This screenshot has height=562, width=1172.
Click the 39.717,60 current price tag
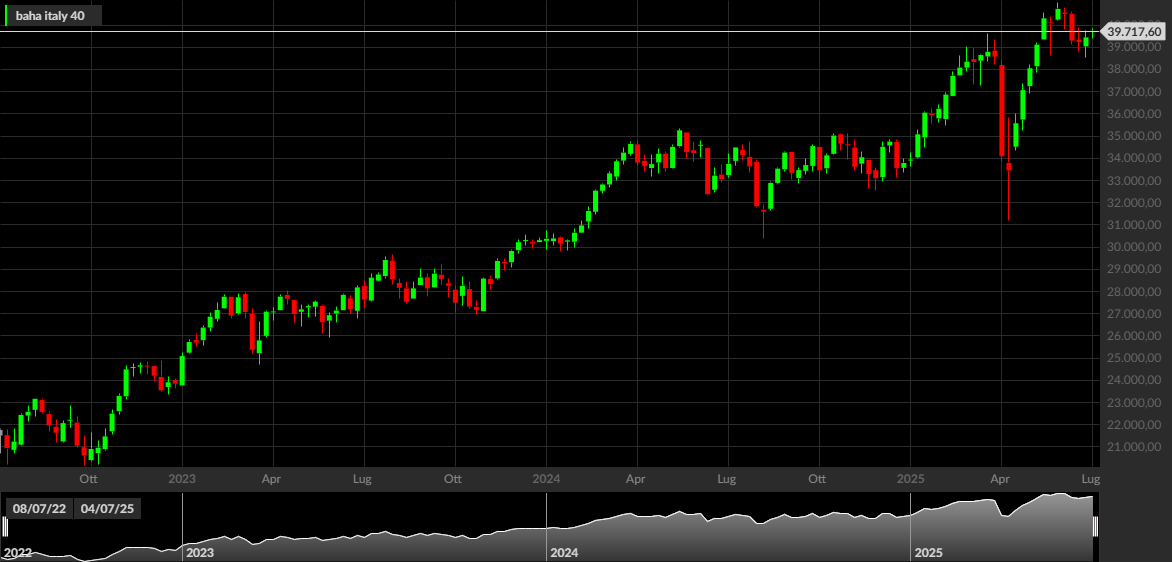[x=1134, y=31]
